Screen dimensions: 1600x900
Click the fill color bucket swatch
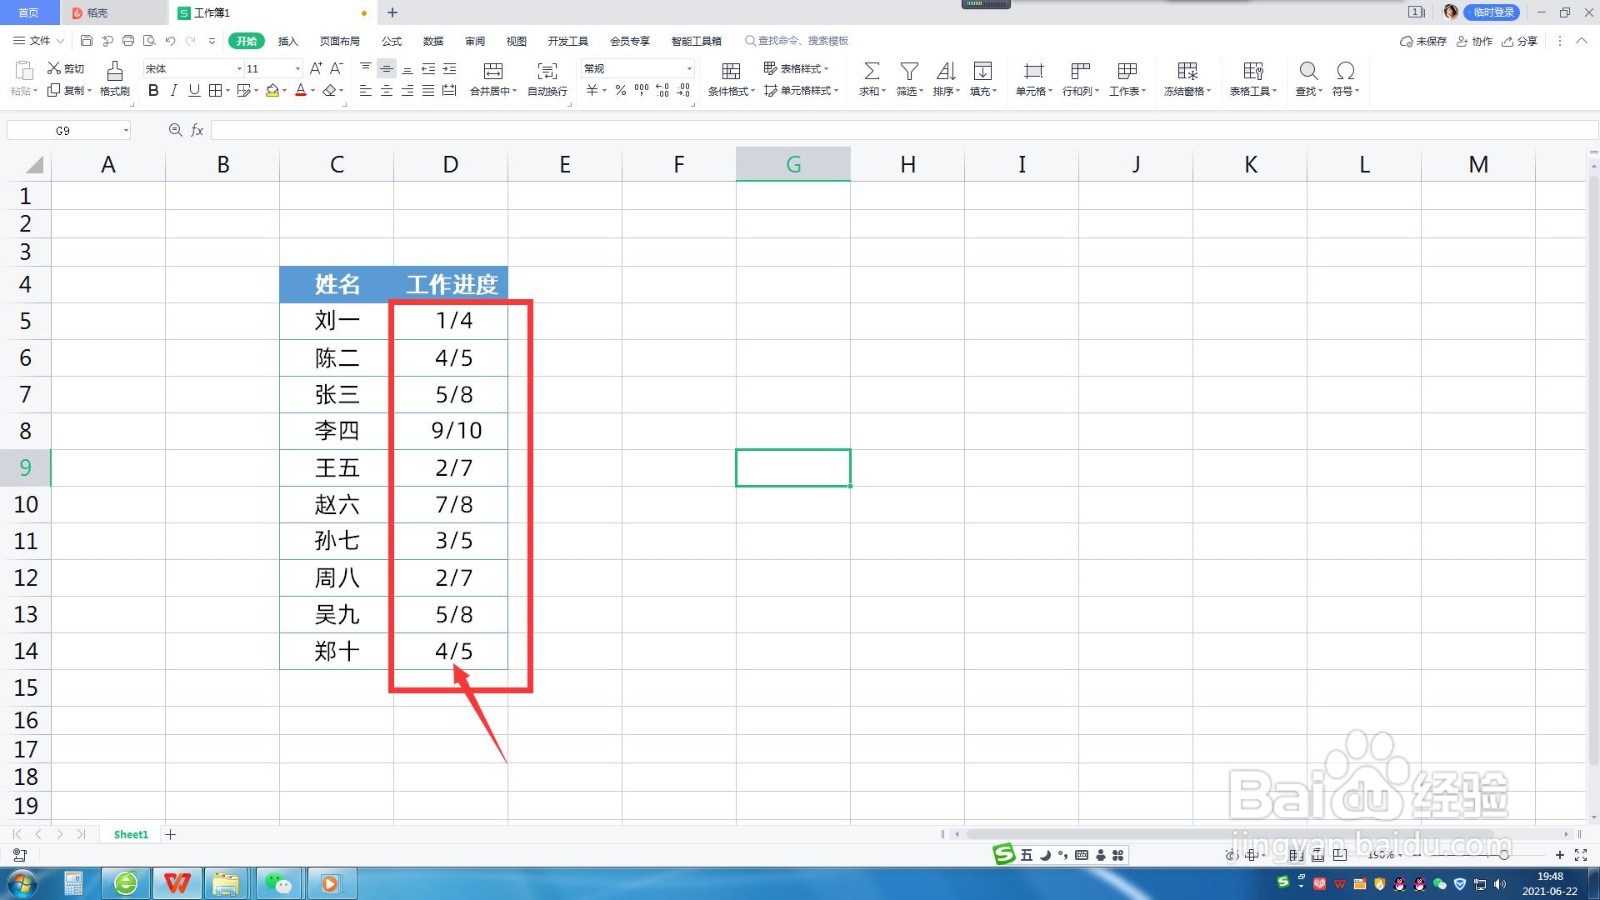coord(272,90)
